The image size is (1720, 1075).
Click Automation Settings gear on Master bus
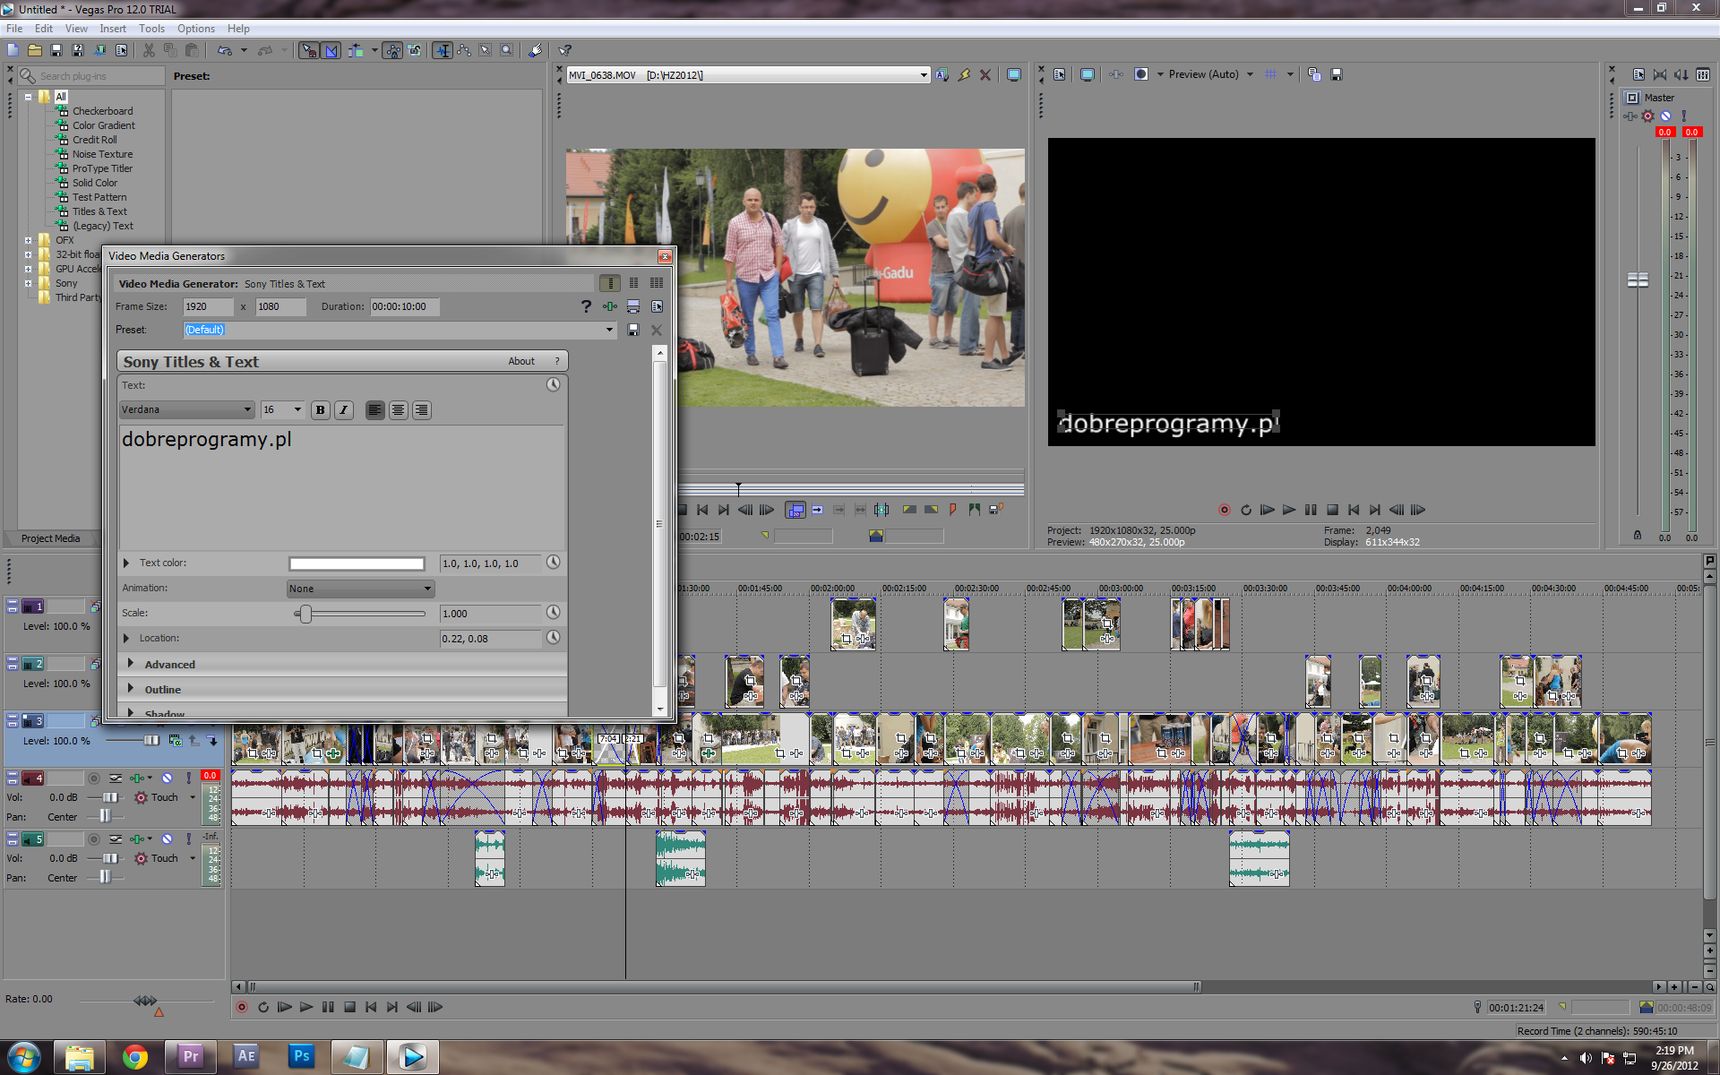point(1648,116)
